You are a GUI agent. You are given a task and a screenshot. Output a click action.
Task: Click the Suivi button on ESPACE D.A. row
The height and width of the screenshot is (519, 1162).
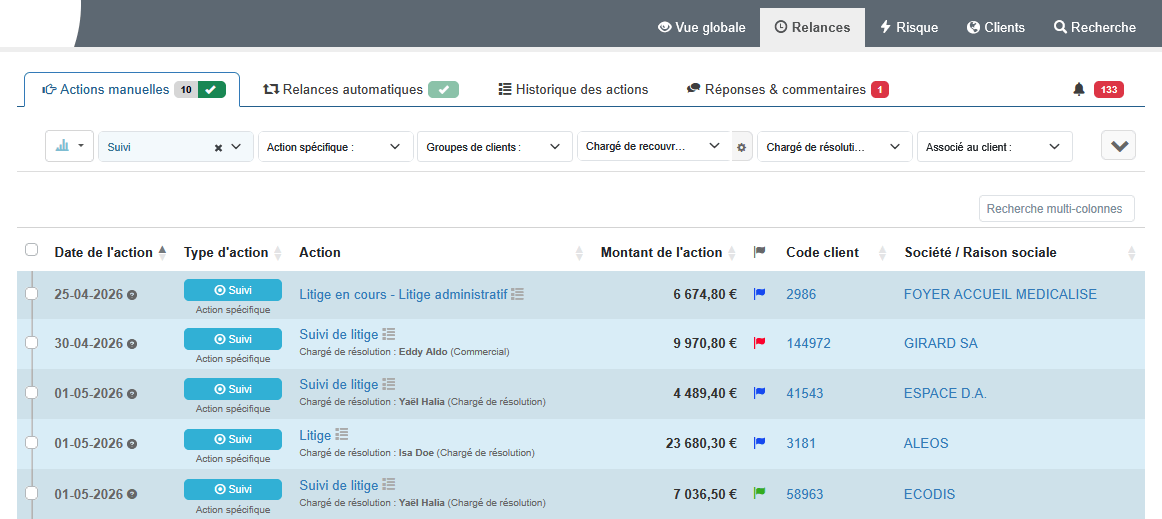click(x=232, y=389)
